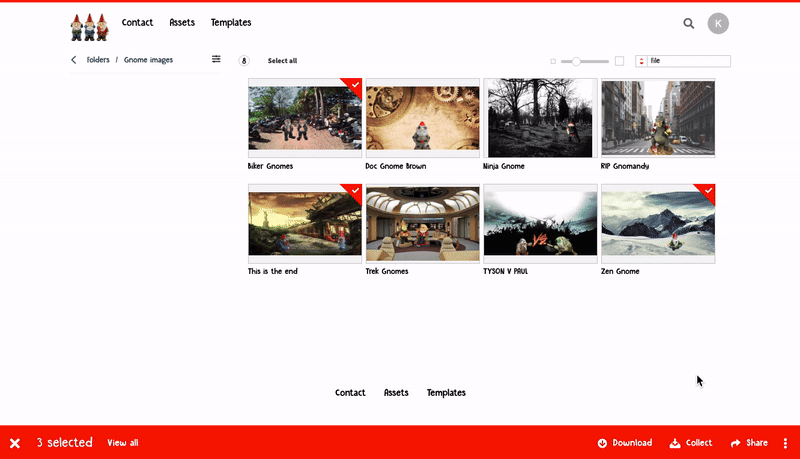Open the more options kebab menu
Image resolution: width=800 pixels, height=459 pixels.
[x=785, y=443]
